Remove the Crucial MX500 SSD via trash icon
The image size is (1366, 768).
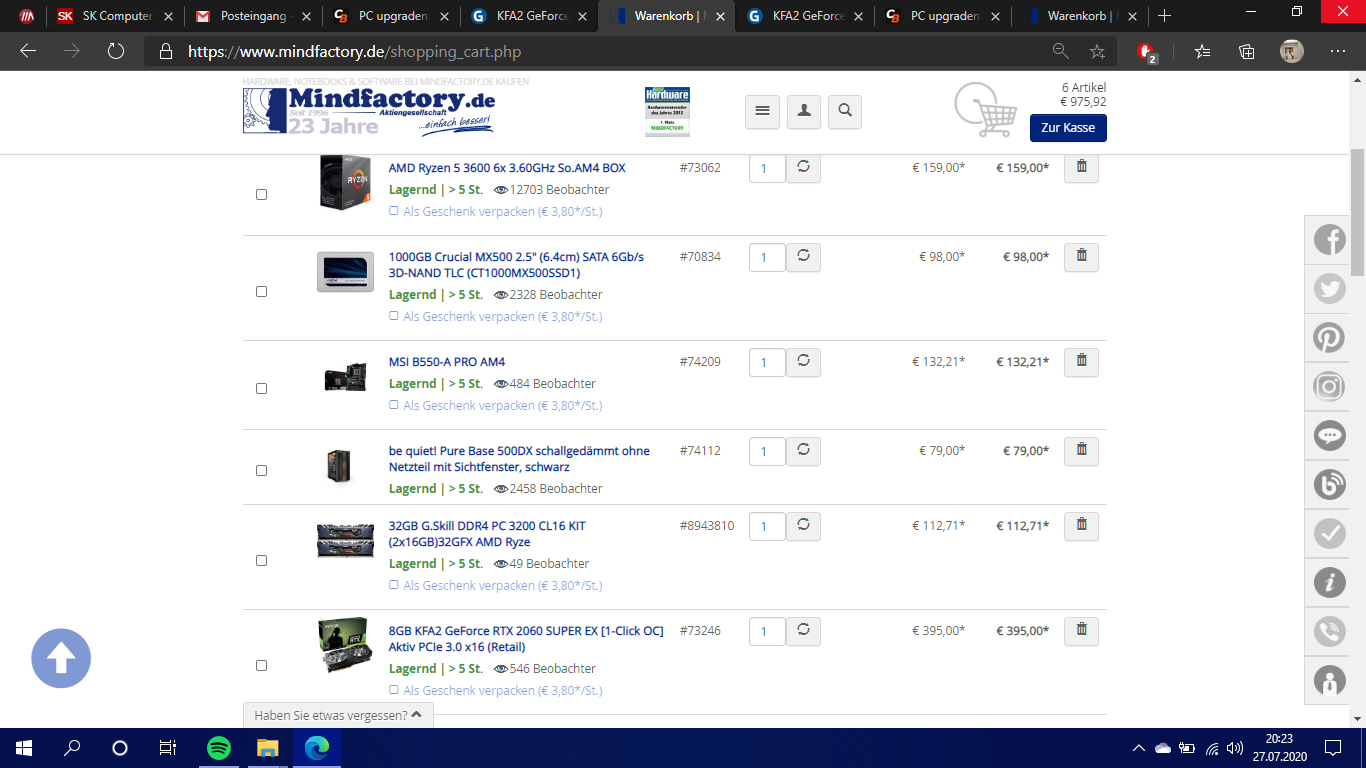[1081, 257]
